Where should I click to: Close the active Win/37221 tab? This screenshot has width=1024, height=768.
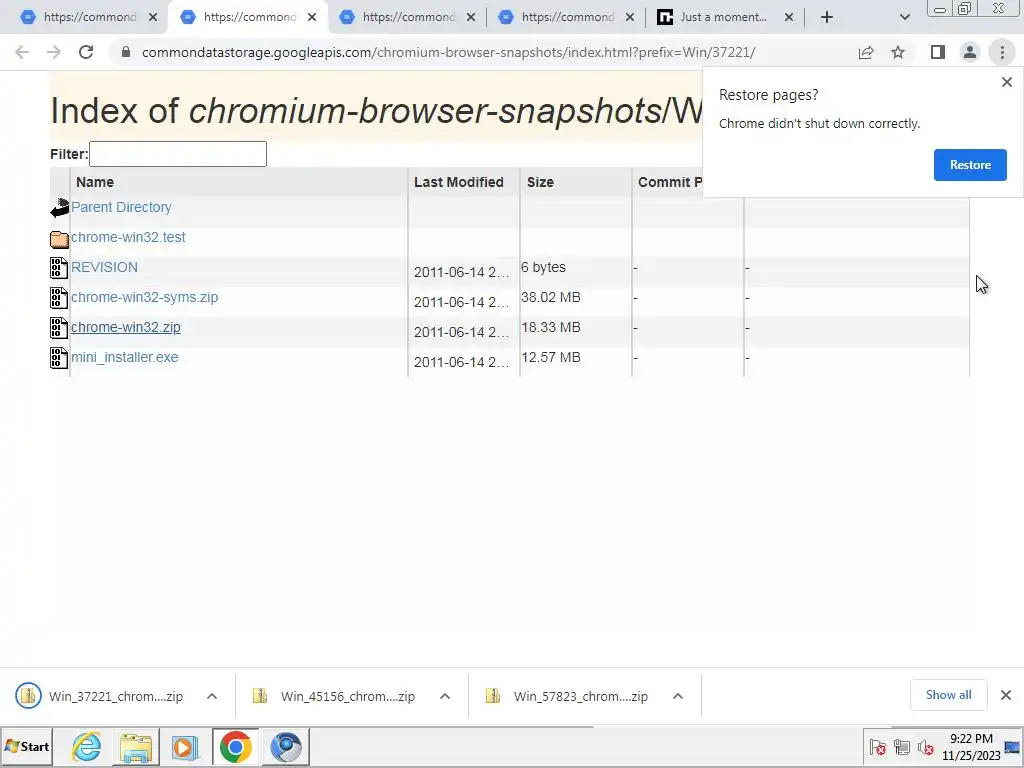312,17
